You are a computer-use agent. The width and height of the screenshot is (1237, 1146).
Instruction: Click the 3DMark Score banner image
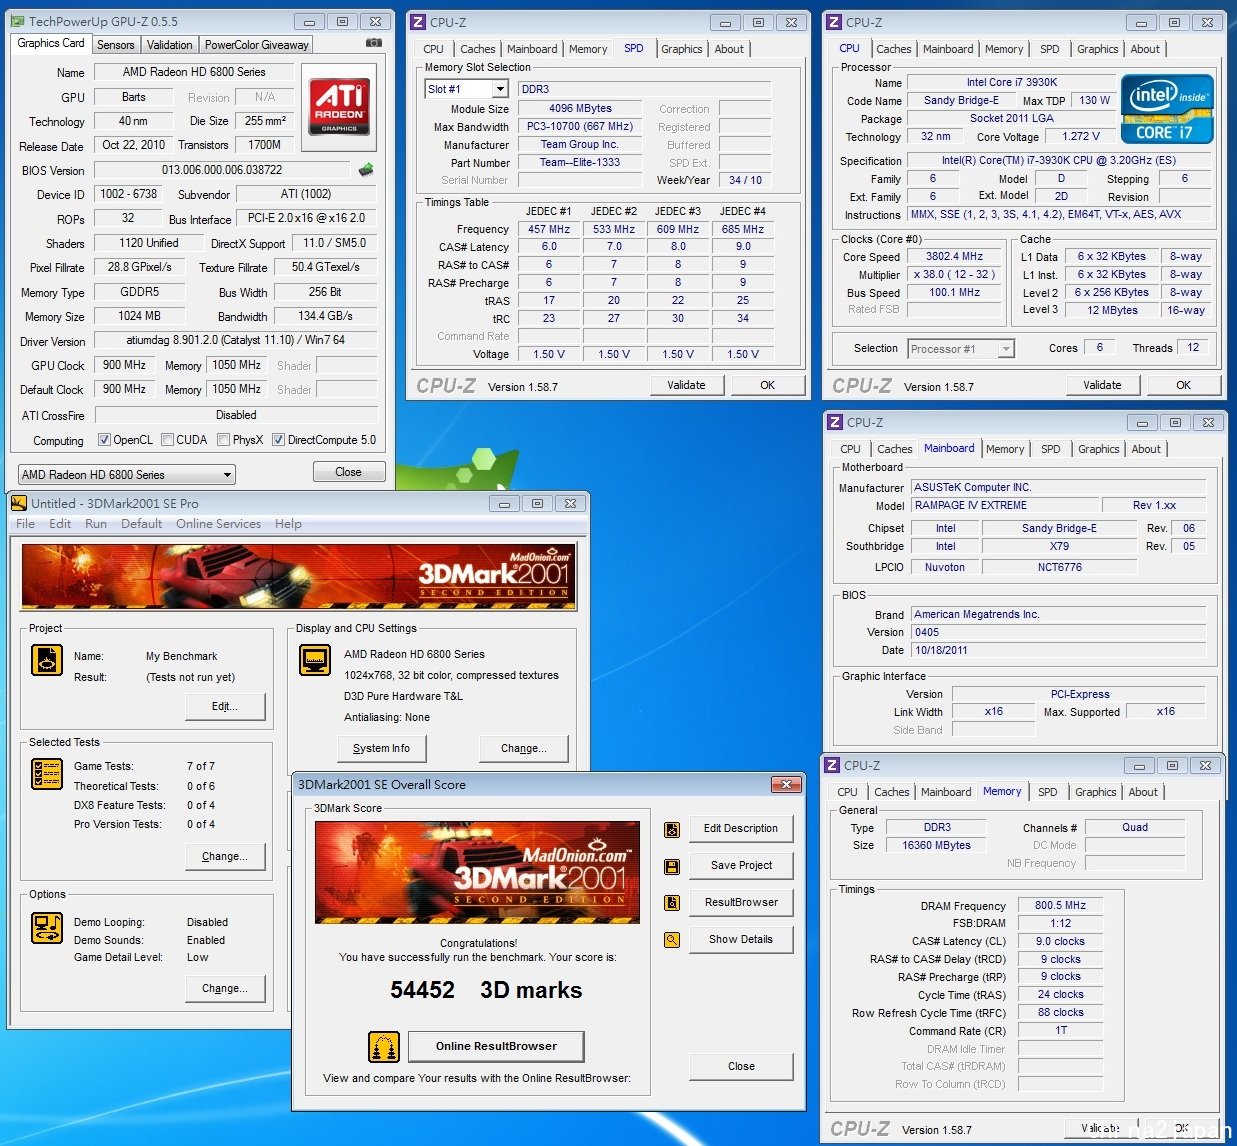pos(478,872)
